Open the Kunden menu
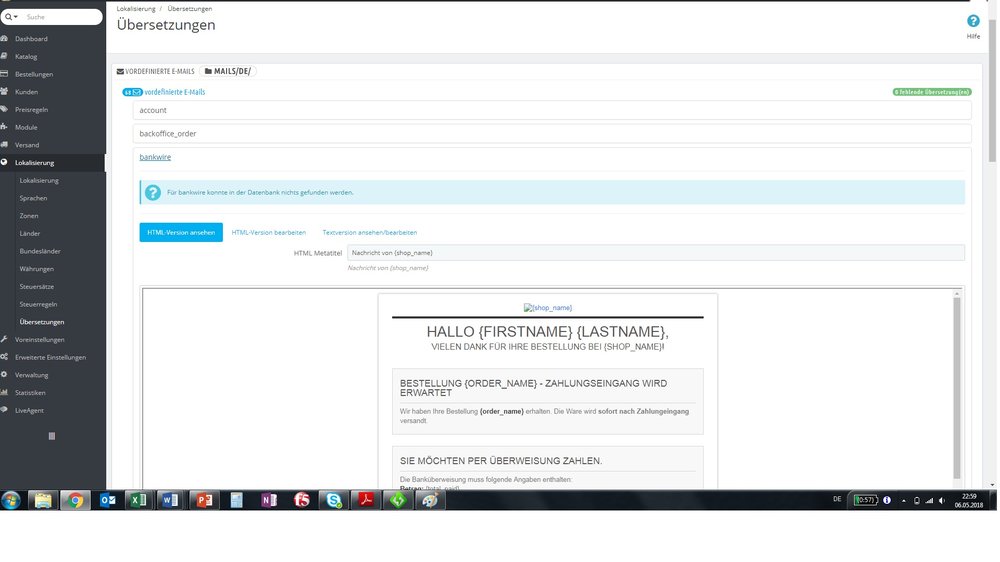This screenshot has width=1000, height=562. pyautogui.click(x=26, y=92)
